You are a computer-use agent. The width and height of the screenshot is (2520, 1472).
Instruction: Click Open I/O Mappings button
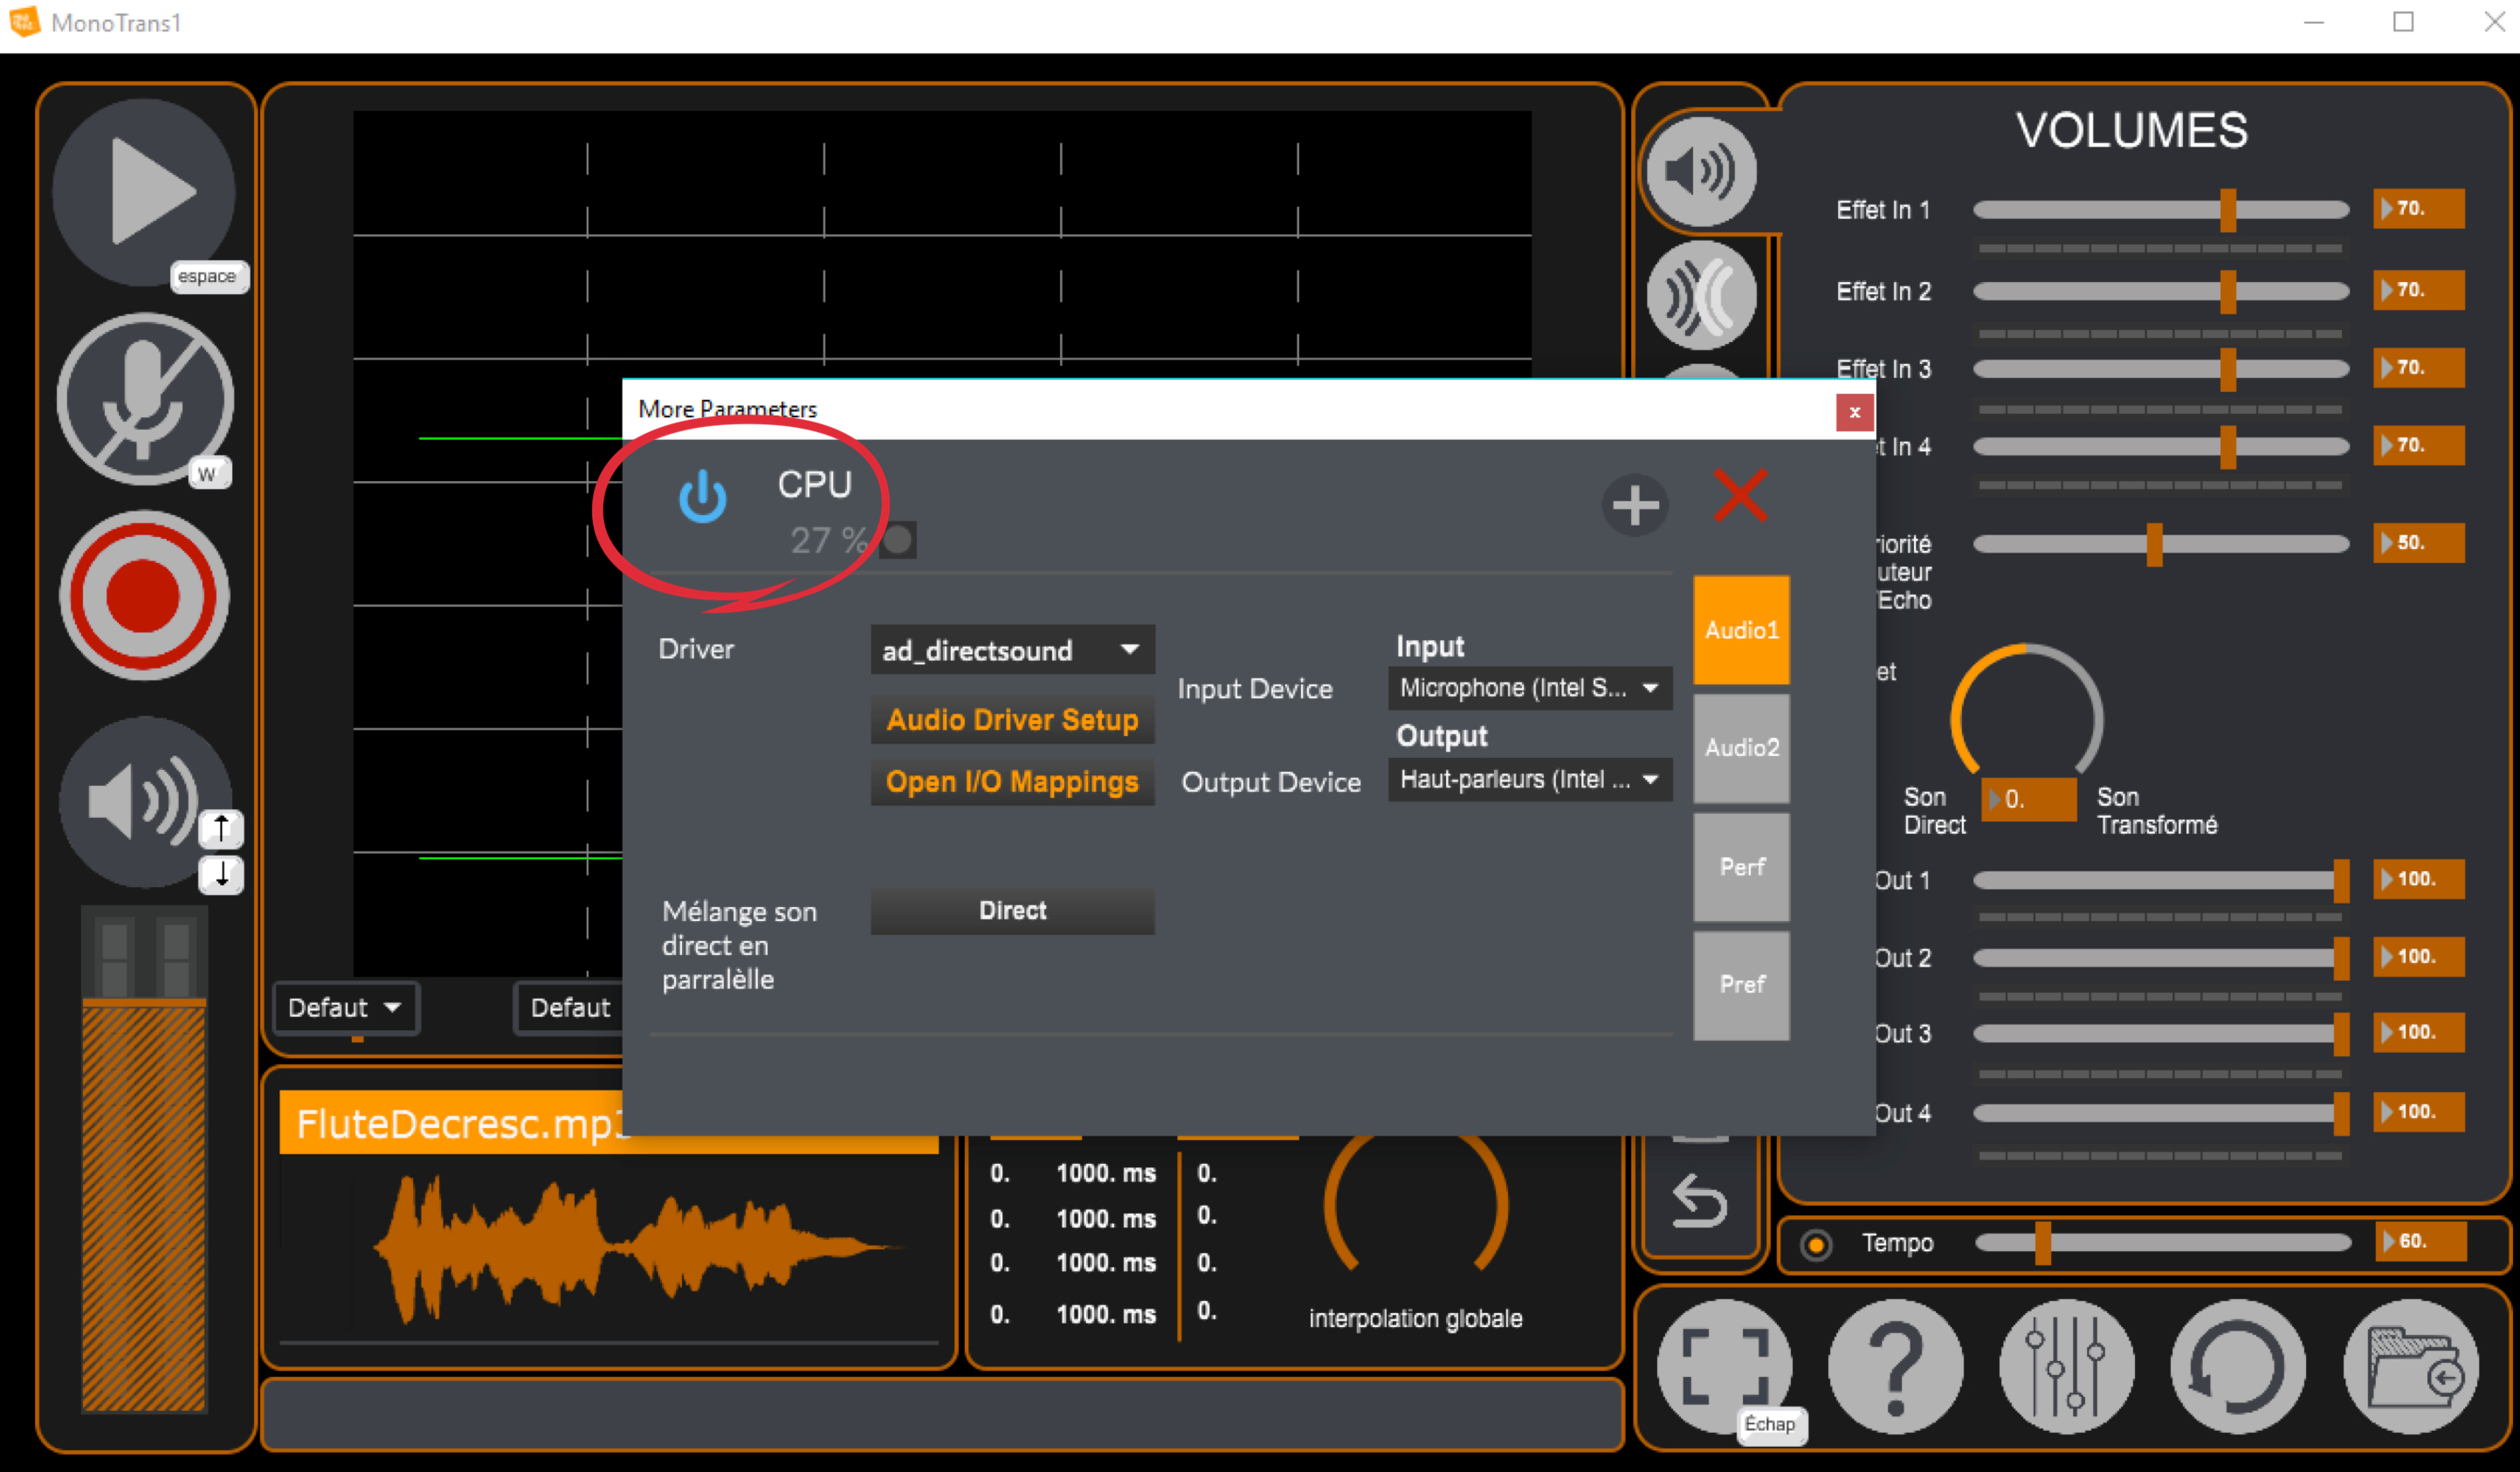point(1012,782)
